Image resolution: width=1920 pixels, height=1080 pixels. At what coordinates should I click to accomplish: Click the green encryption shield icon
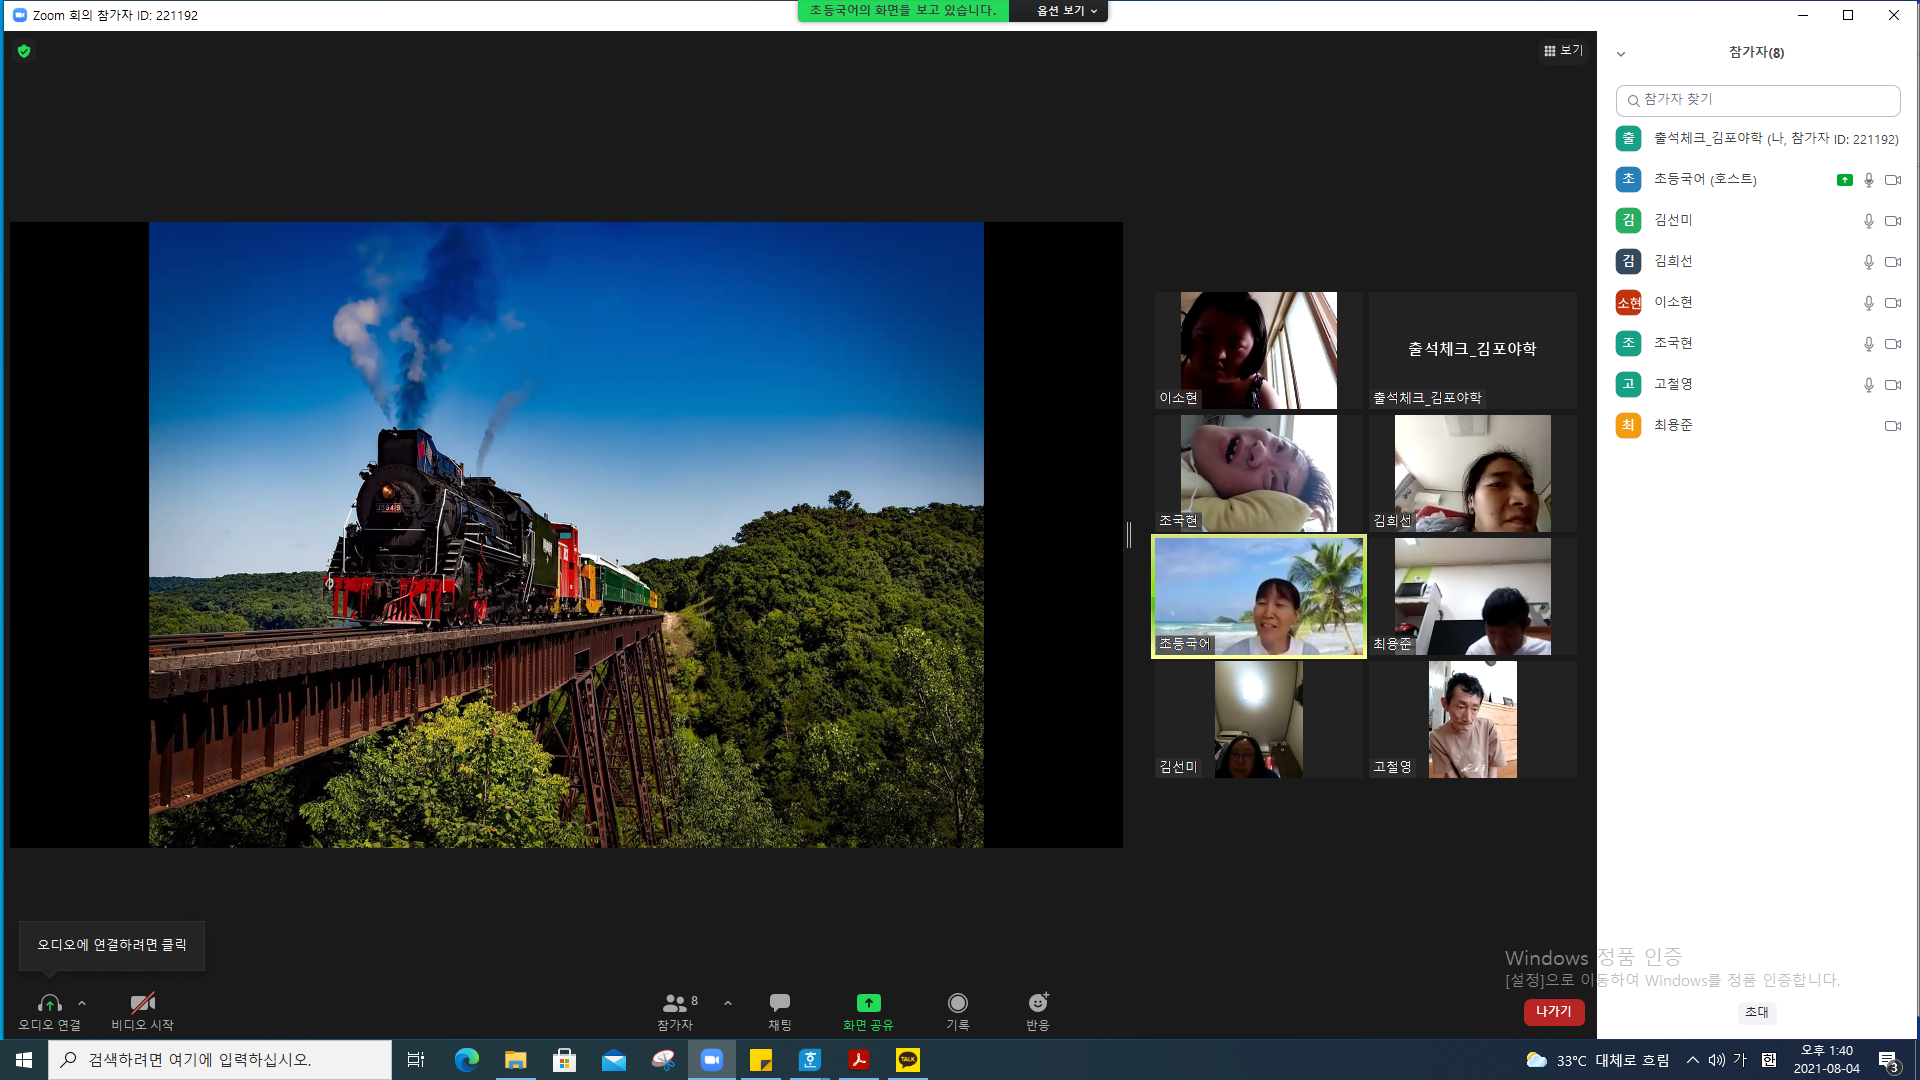coord(24,51)
